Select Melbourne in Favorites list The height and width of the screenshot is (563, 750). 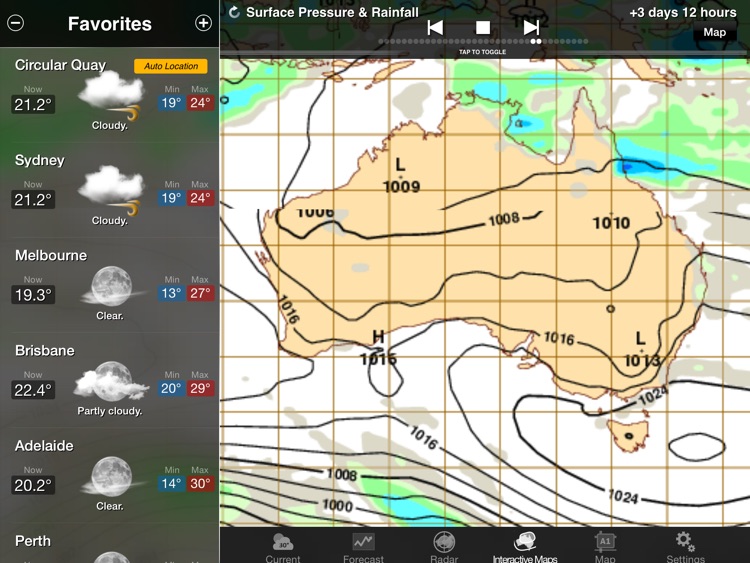point(110,286)
